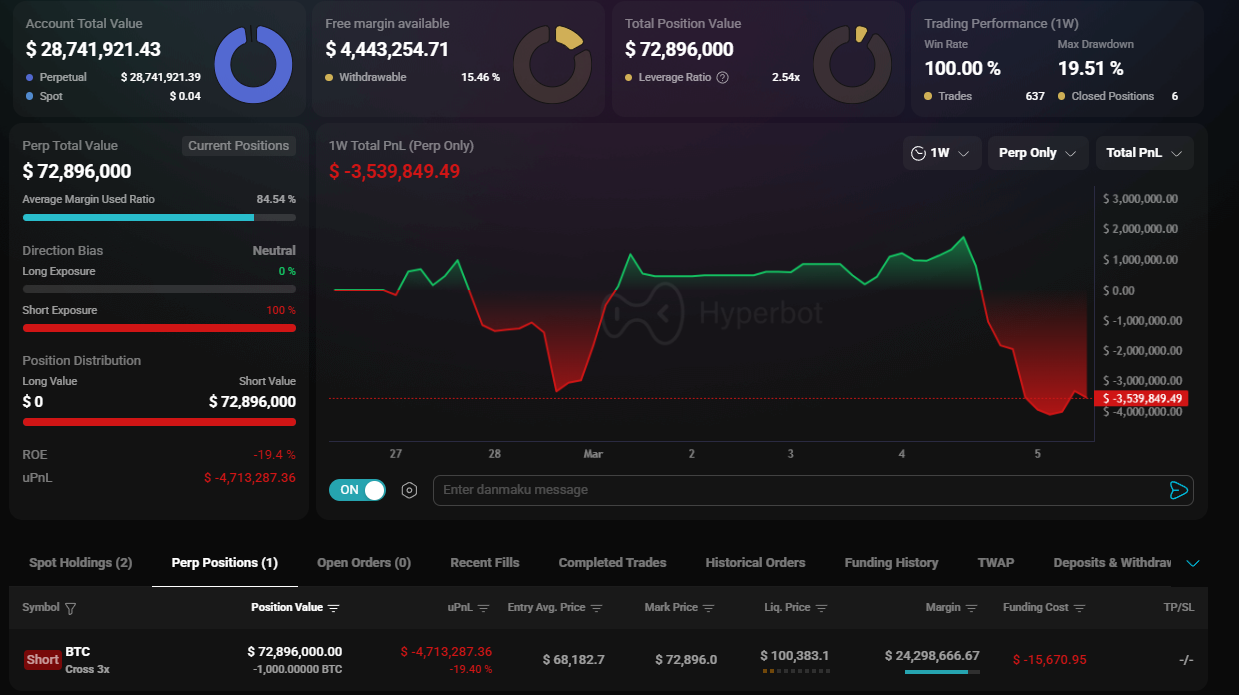Viewport: 1239px width, 695px height.
Task: Open the Funding History tab
Action: [891, 563]
